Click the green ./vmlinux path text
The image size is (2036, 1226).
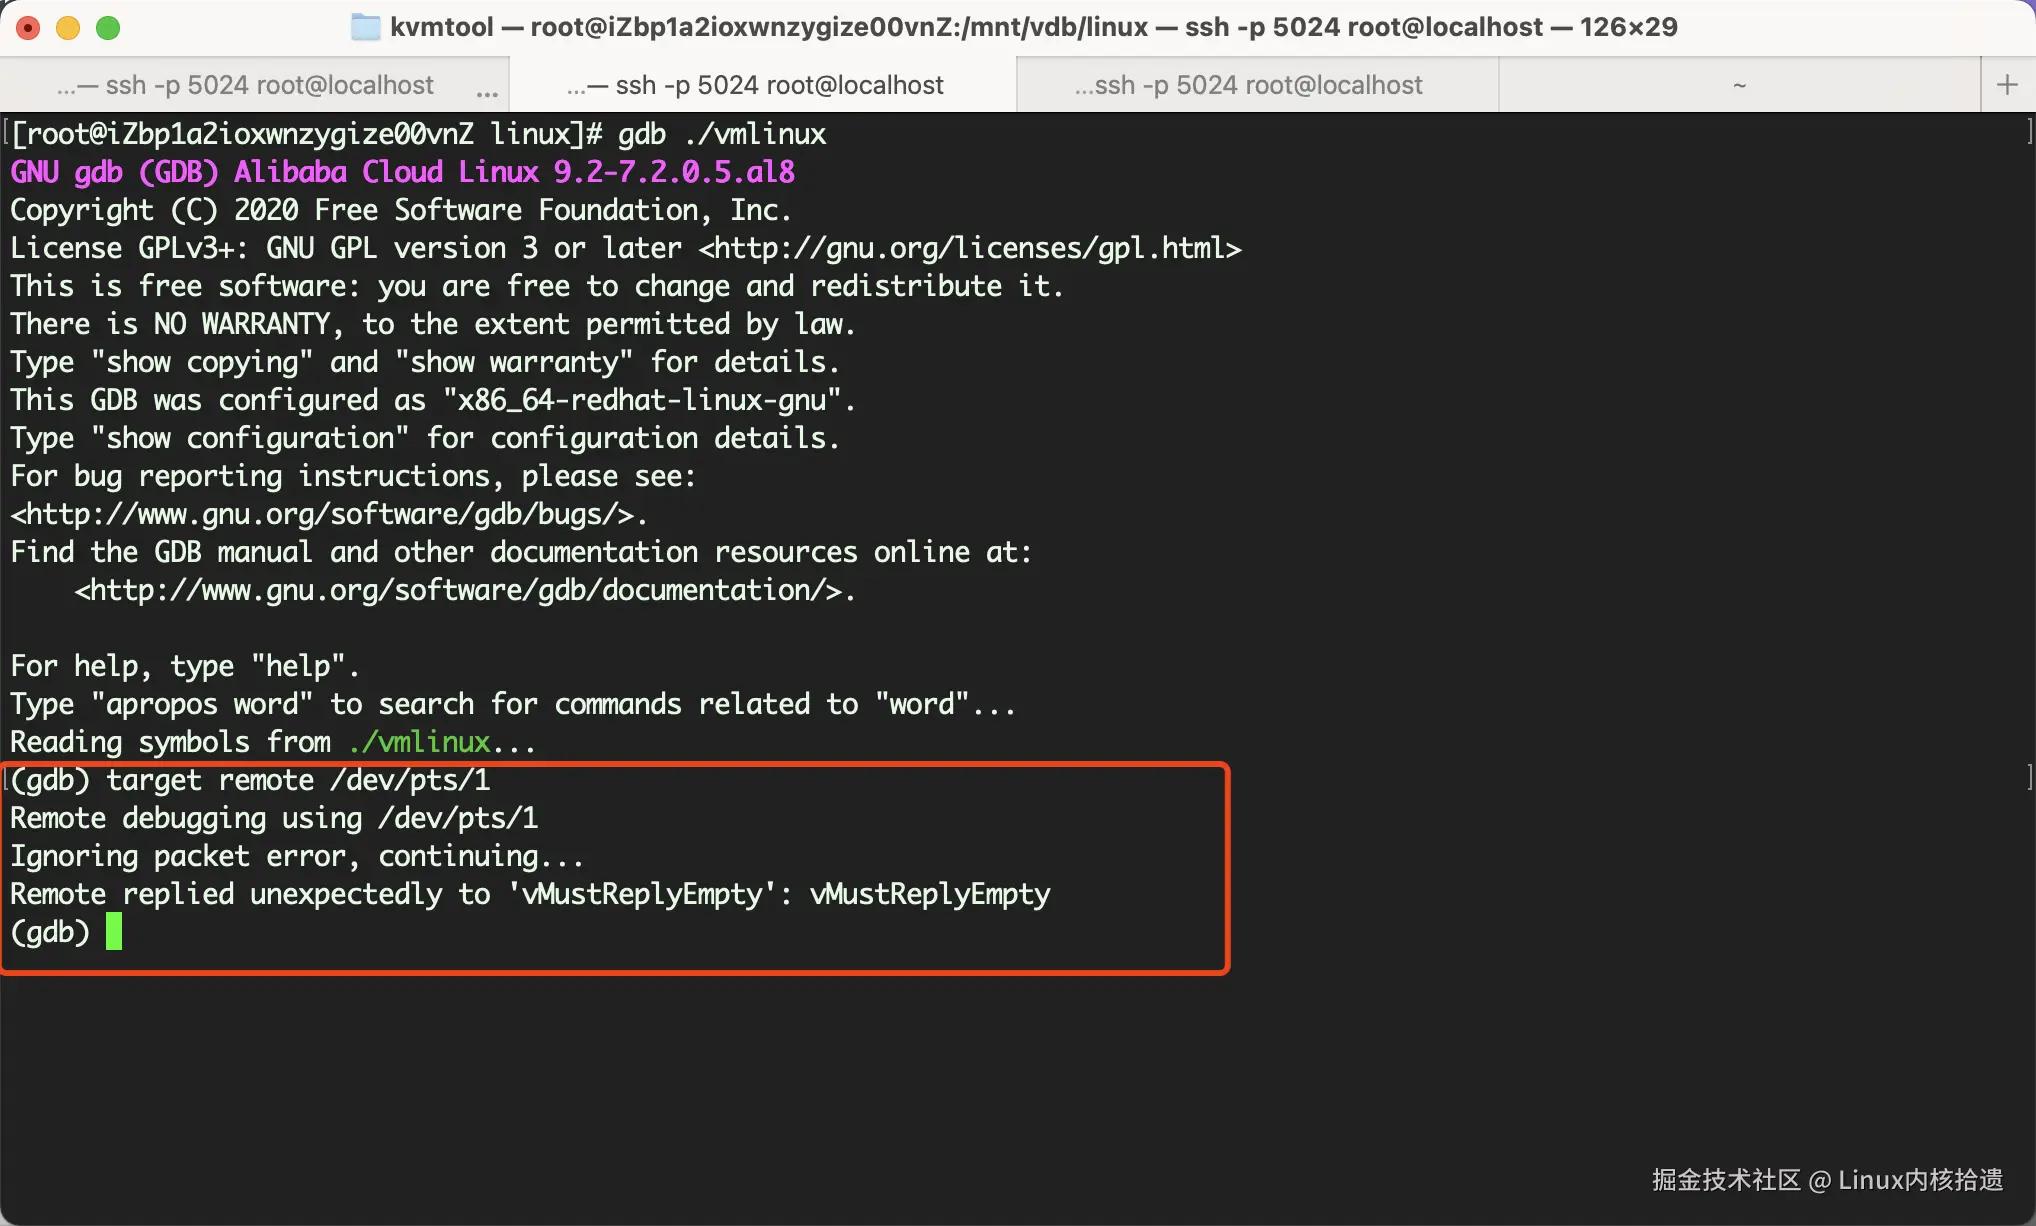[x=420, y=742]
